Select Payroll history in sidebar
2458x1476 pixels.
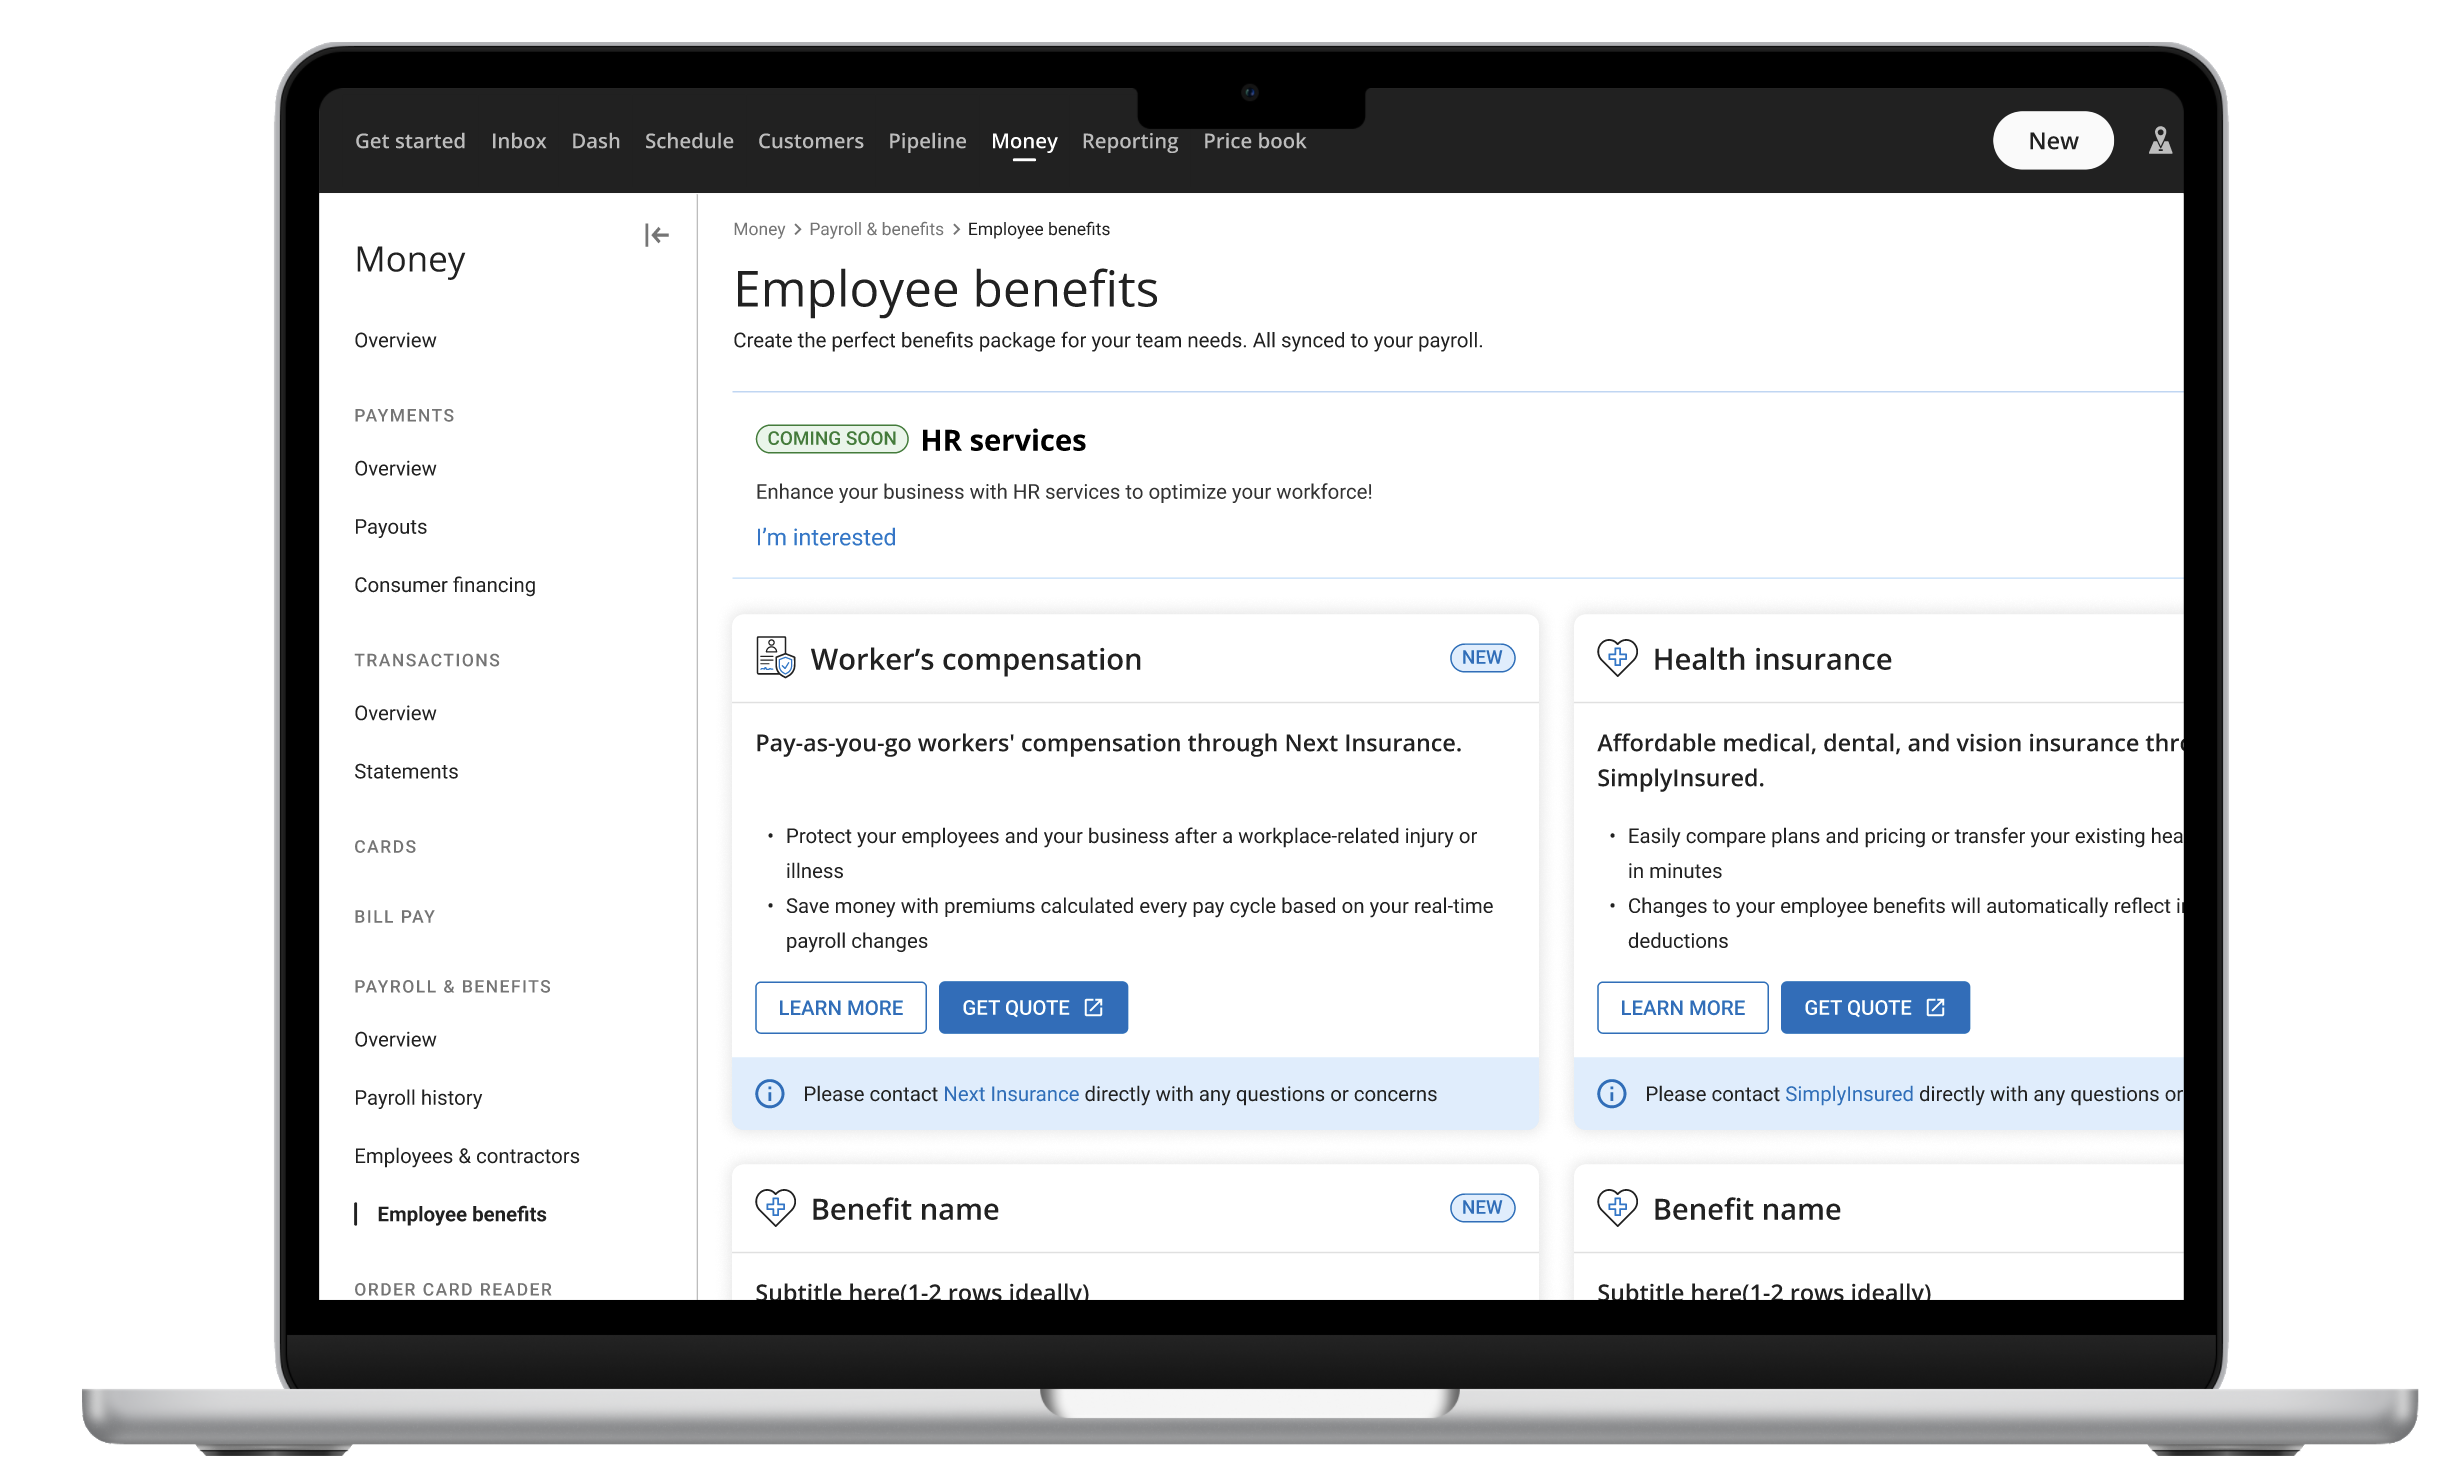(x=418, y=1098)
